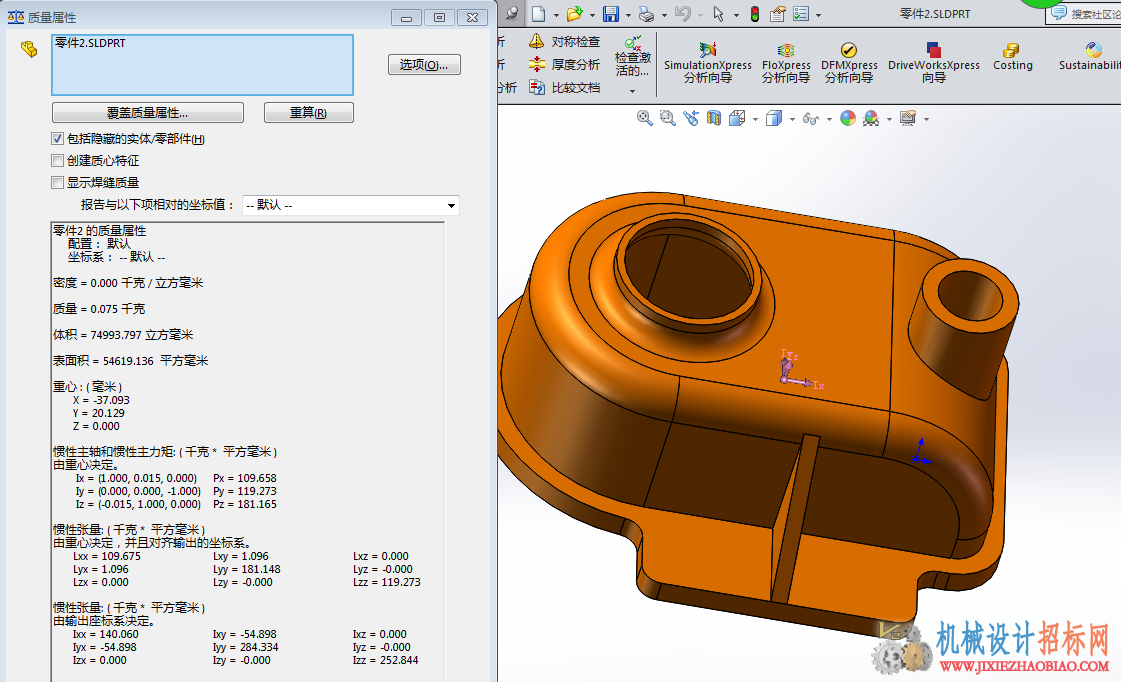The image size is (1121, 682).
Task: Click 质量 = 0.075 千克 text line
Action: pos(99,309)
